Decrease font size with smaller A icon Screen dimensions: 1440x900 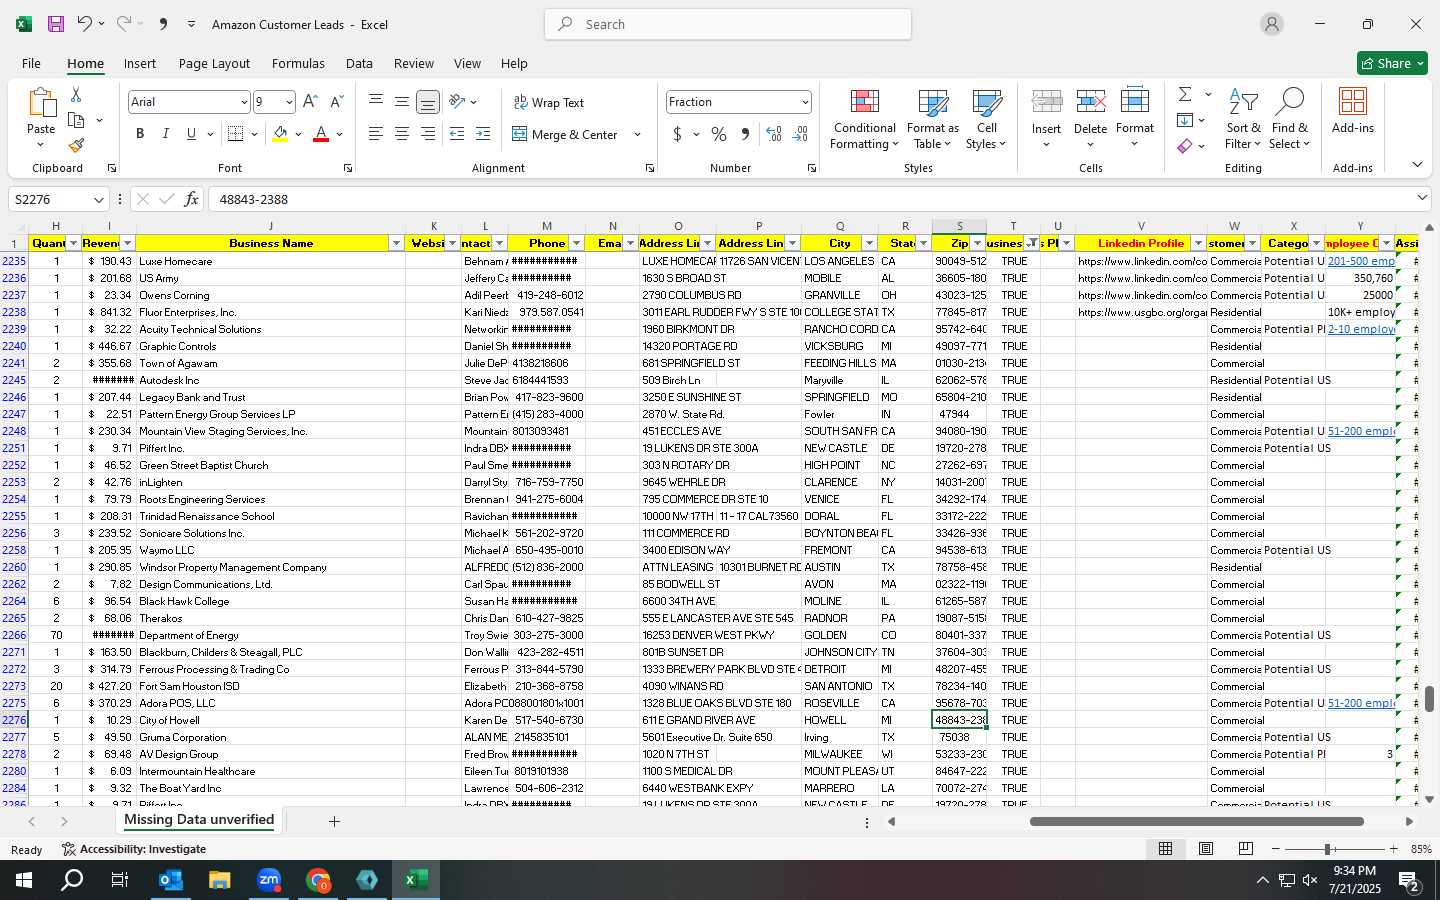pos(336,102)
